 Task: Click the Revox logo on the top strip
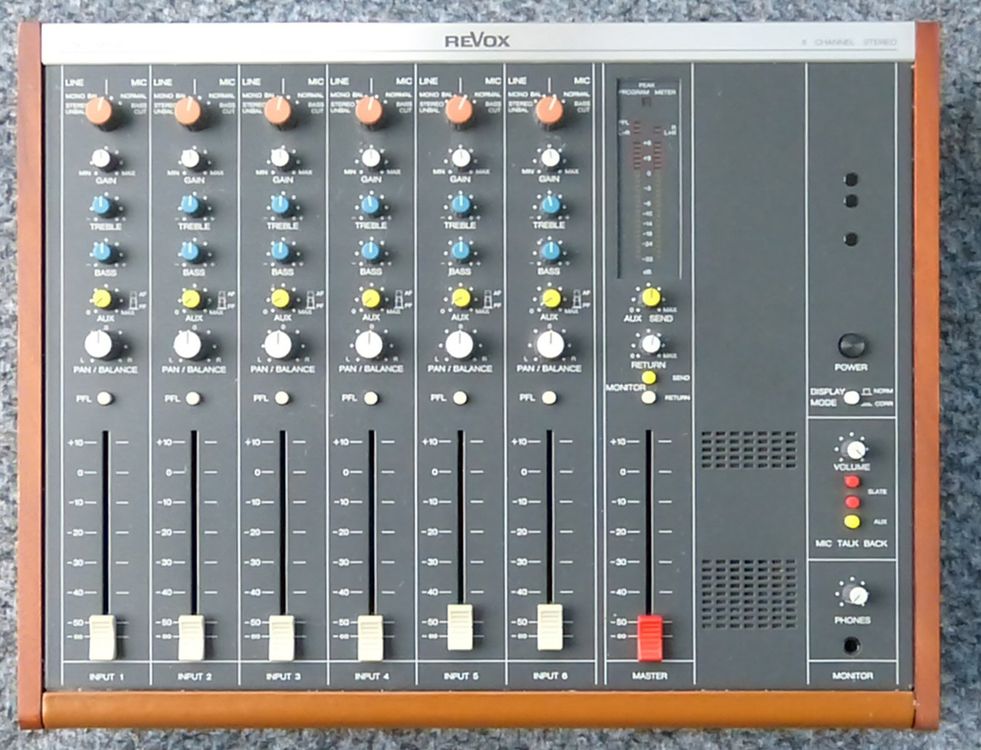pos(477,41)
